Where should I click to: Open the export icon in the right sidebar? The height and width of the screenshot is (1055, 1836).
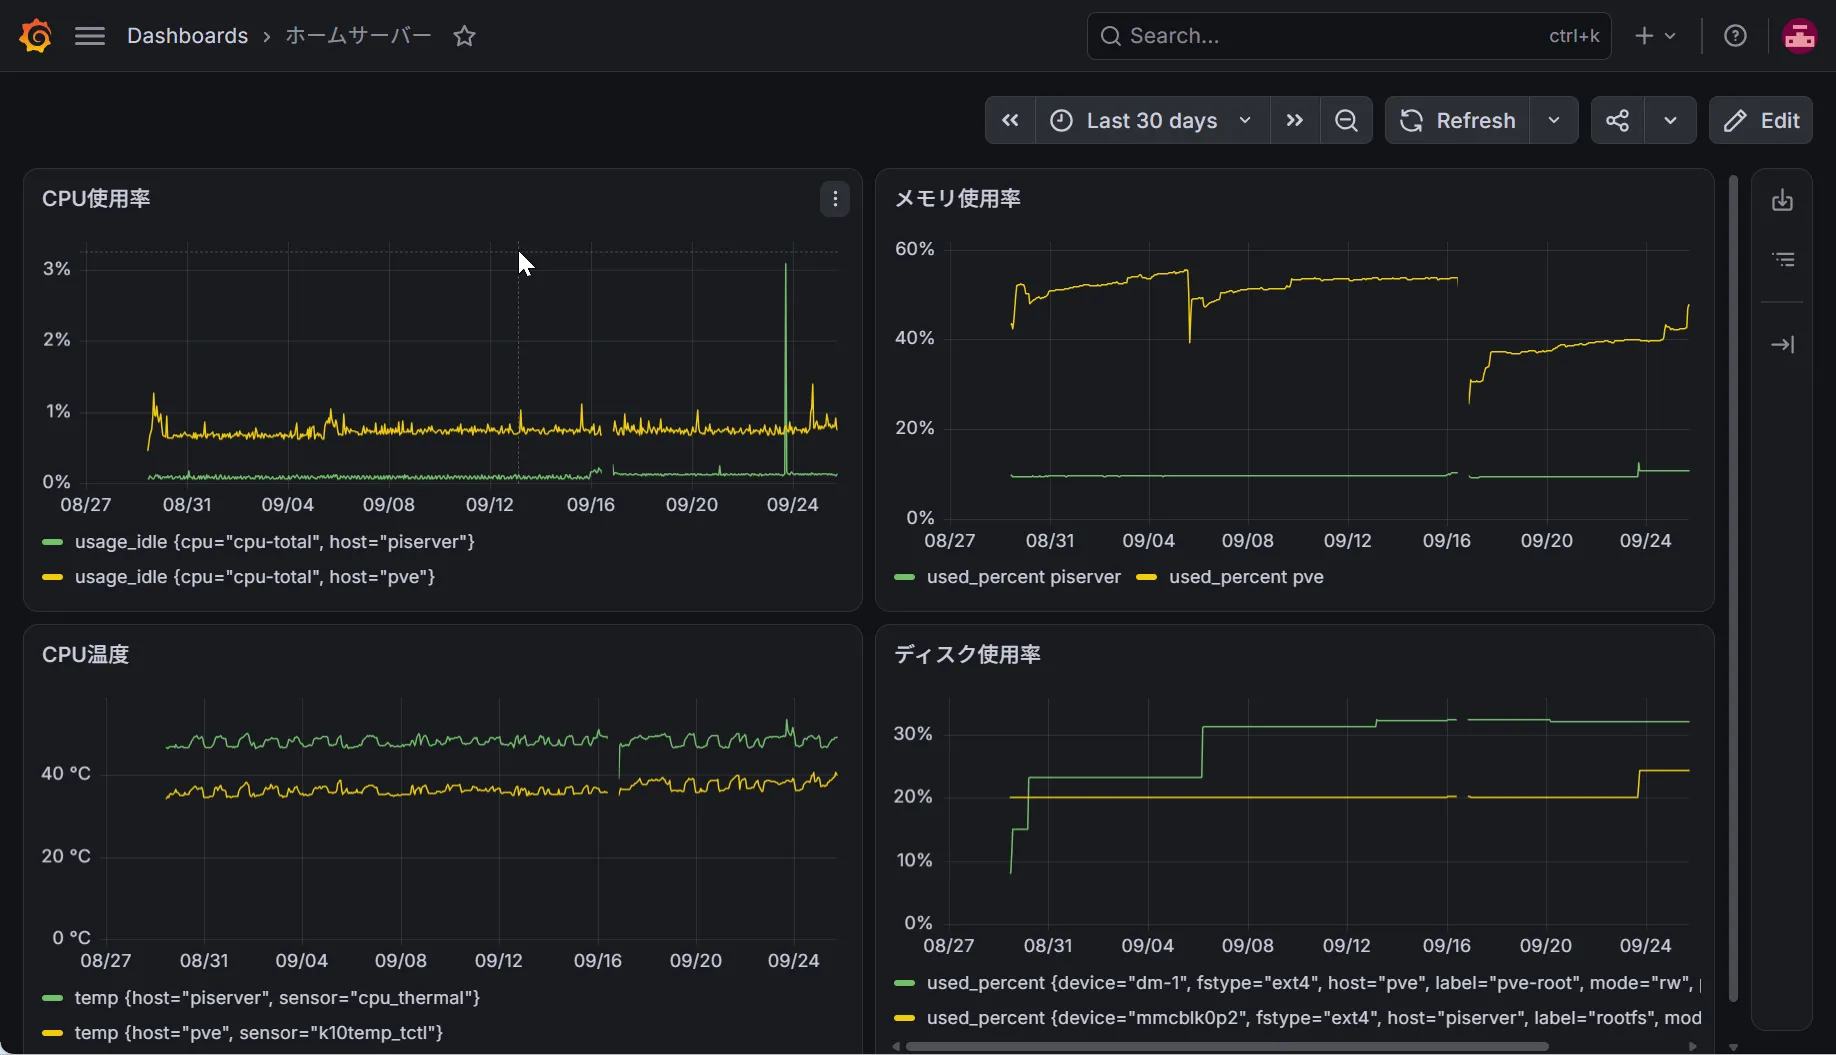[x=1782, y=200]
